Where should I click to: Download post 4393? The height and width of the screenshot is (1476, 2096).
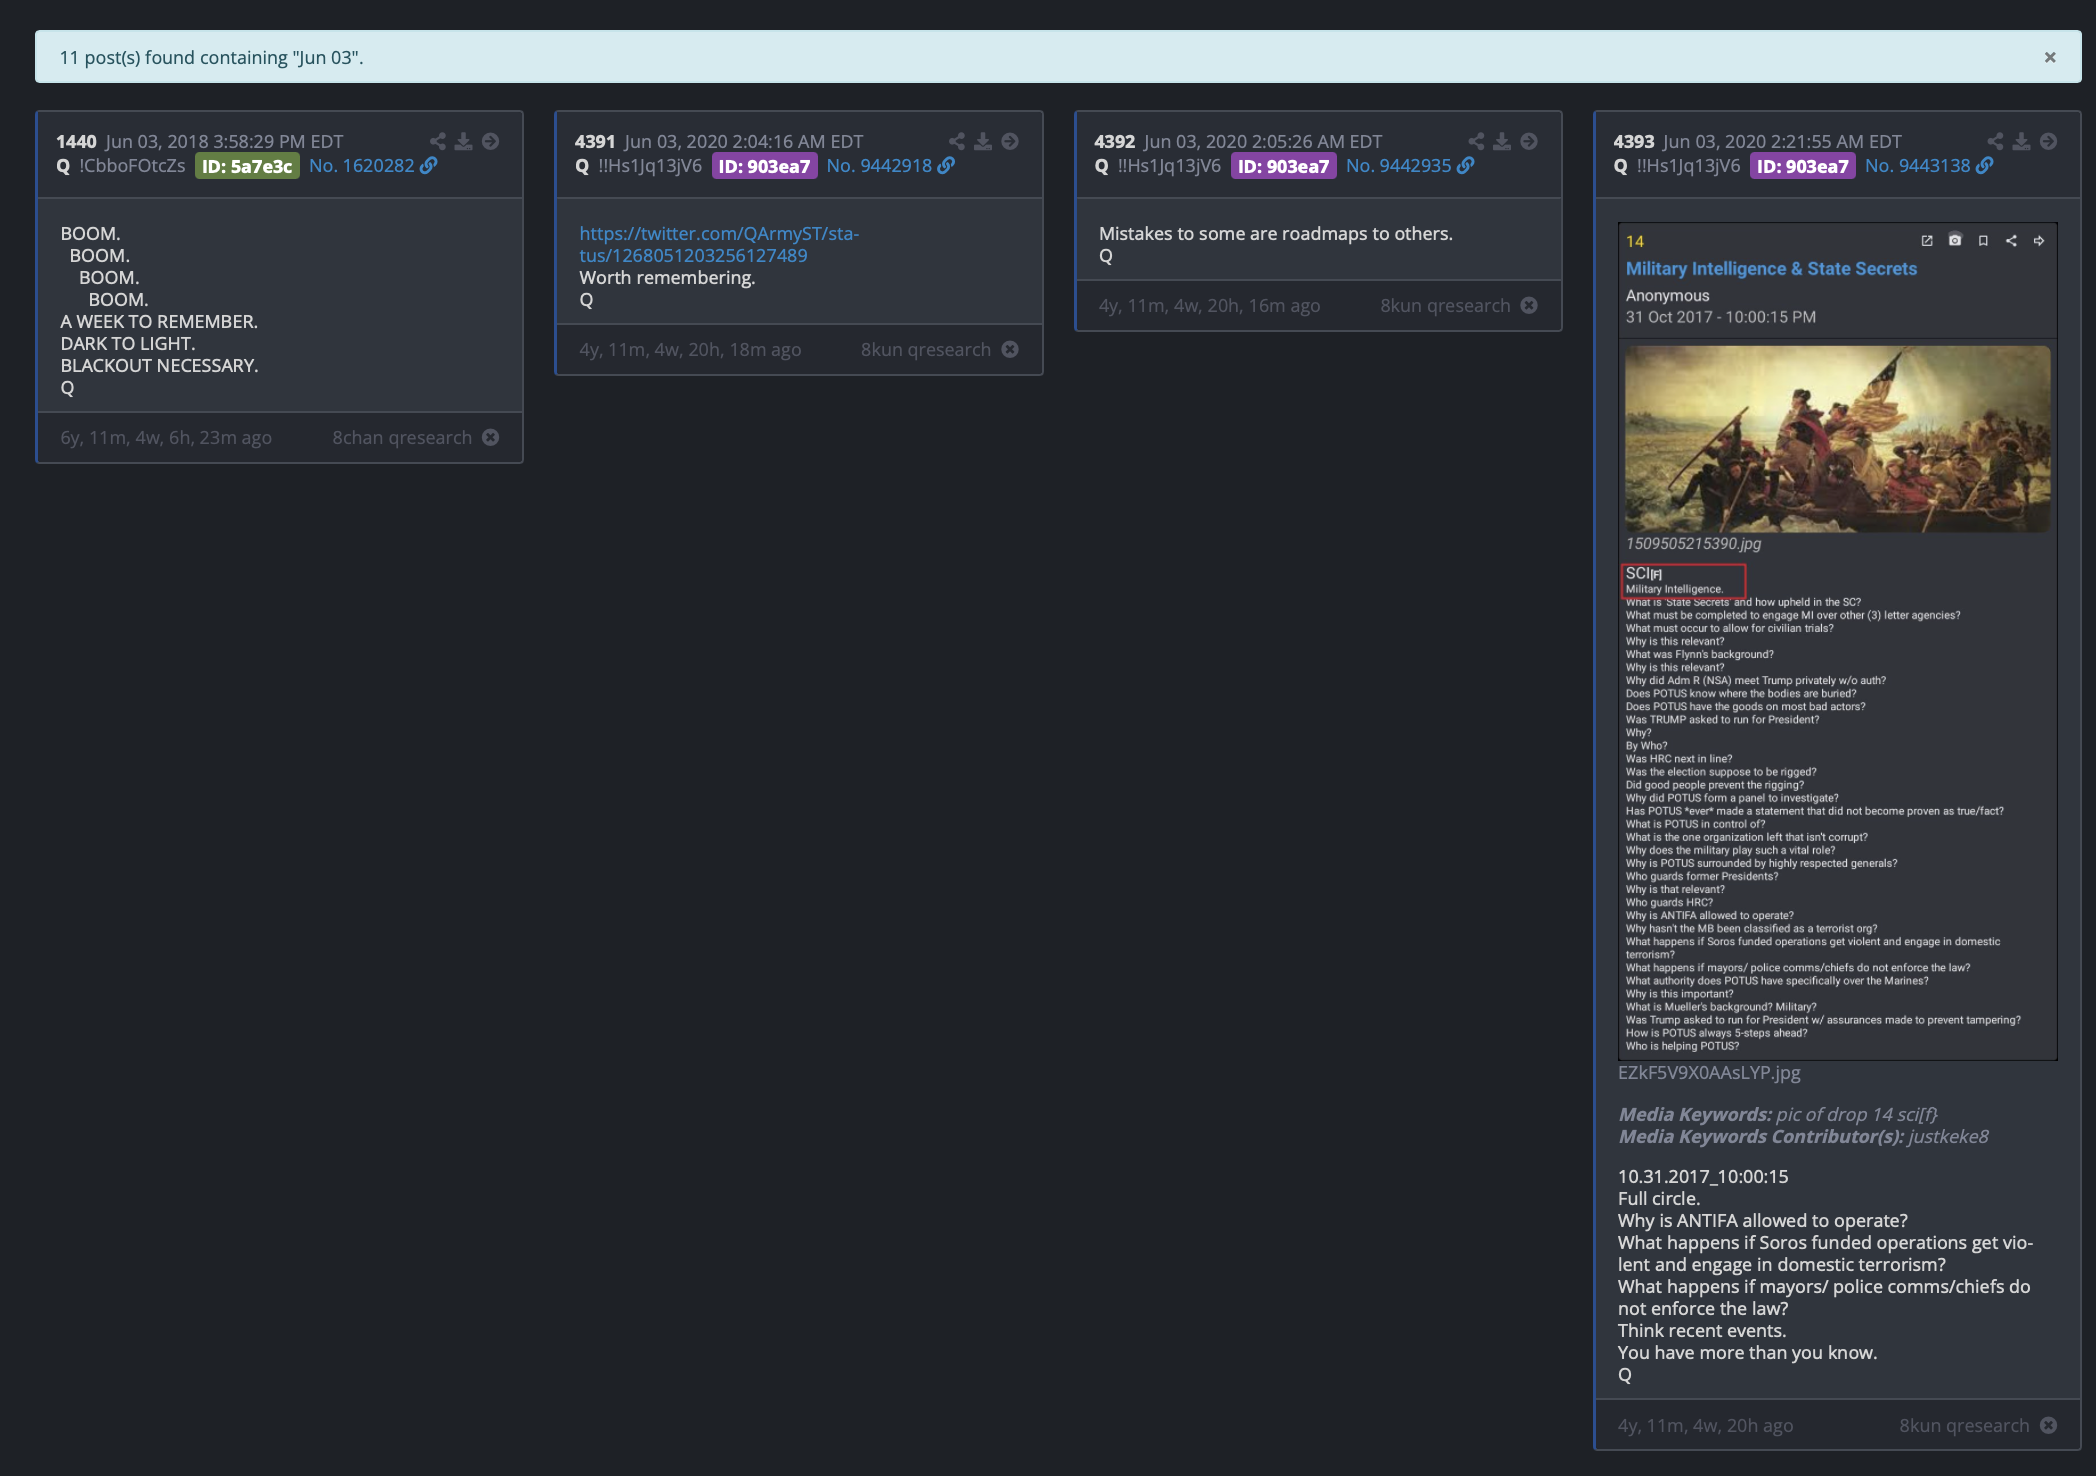pos(2022,141)
